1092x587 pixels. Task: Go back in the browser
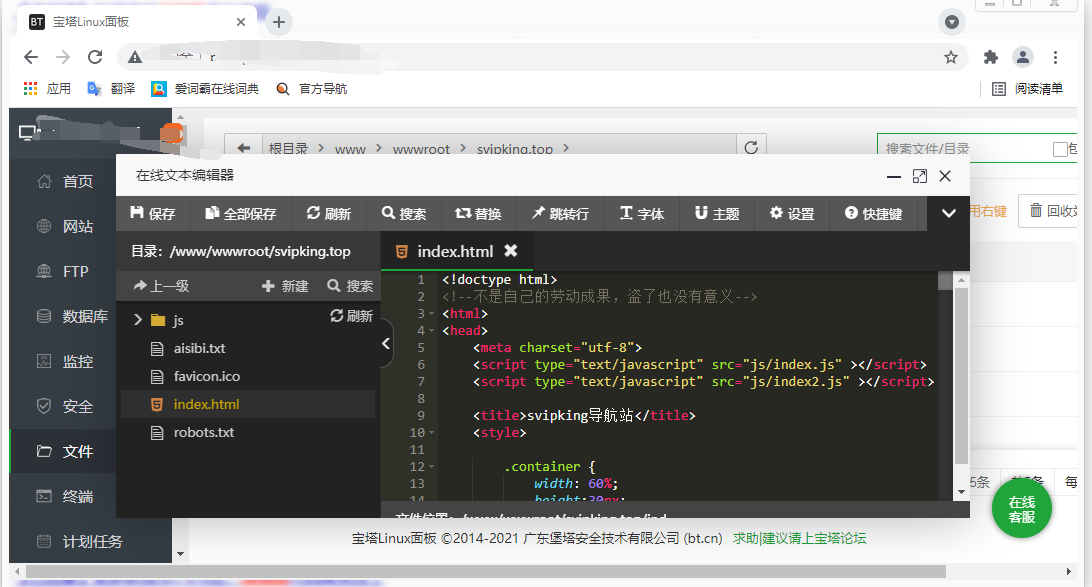[x=31, y=57]
